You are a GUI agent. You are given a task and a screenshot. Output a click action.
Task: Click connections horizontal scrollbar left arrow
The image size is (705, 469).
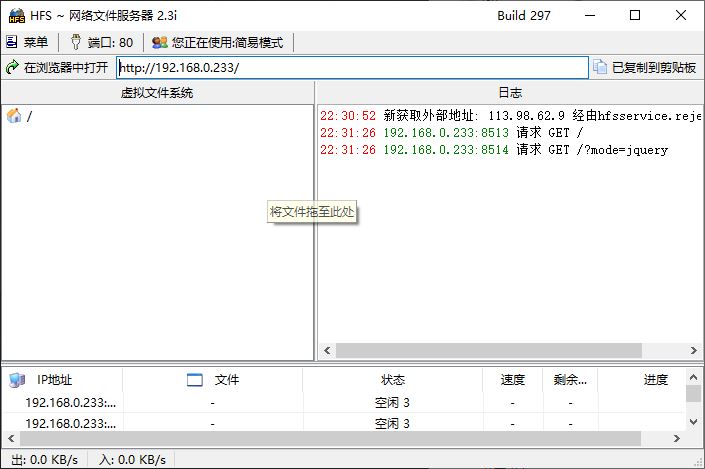point(11,438)
